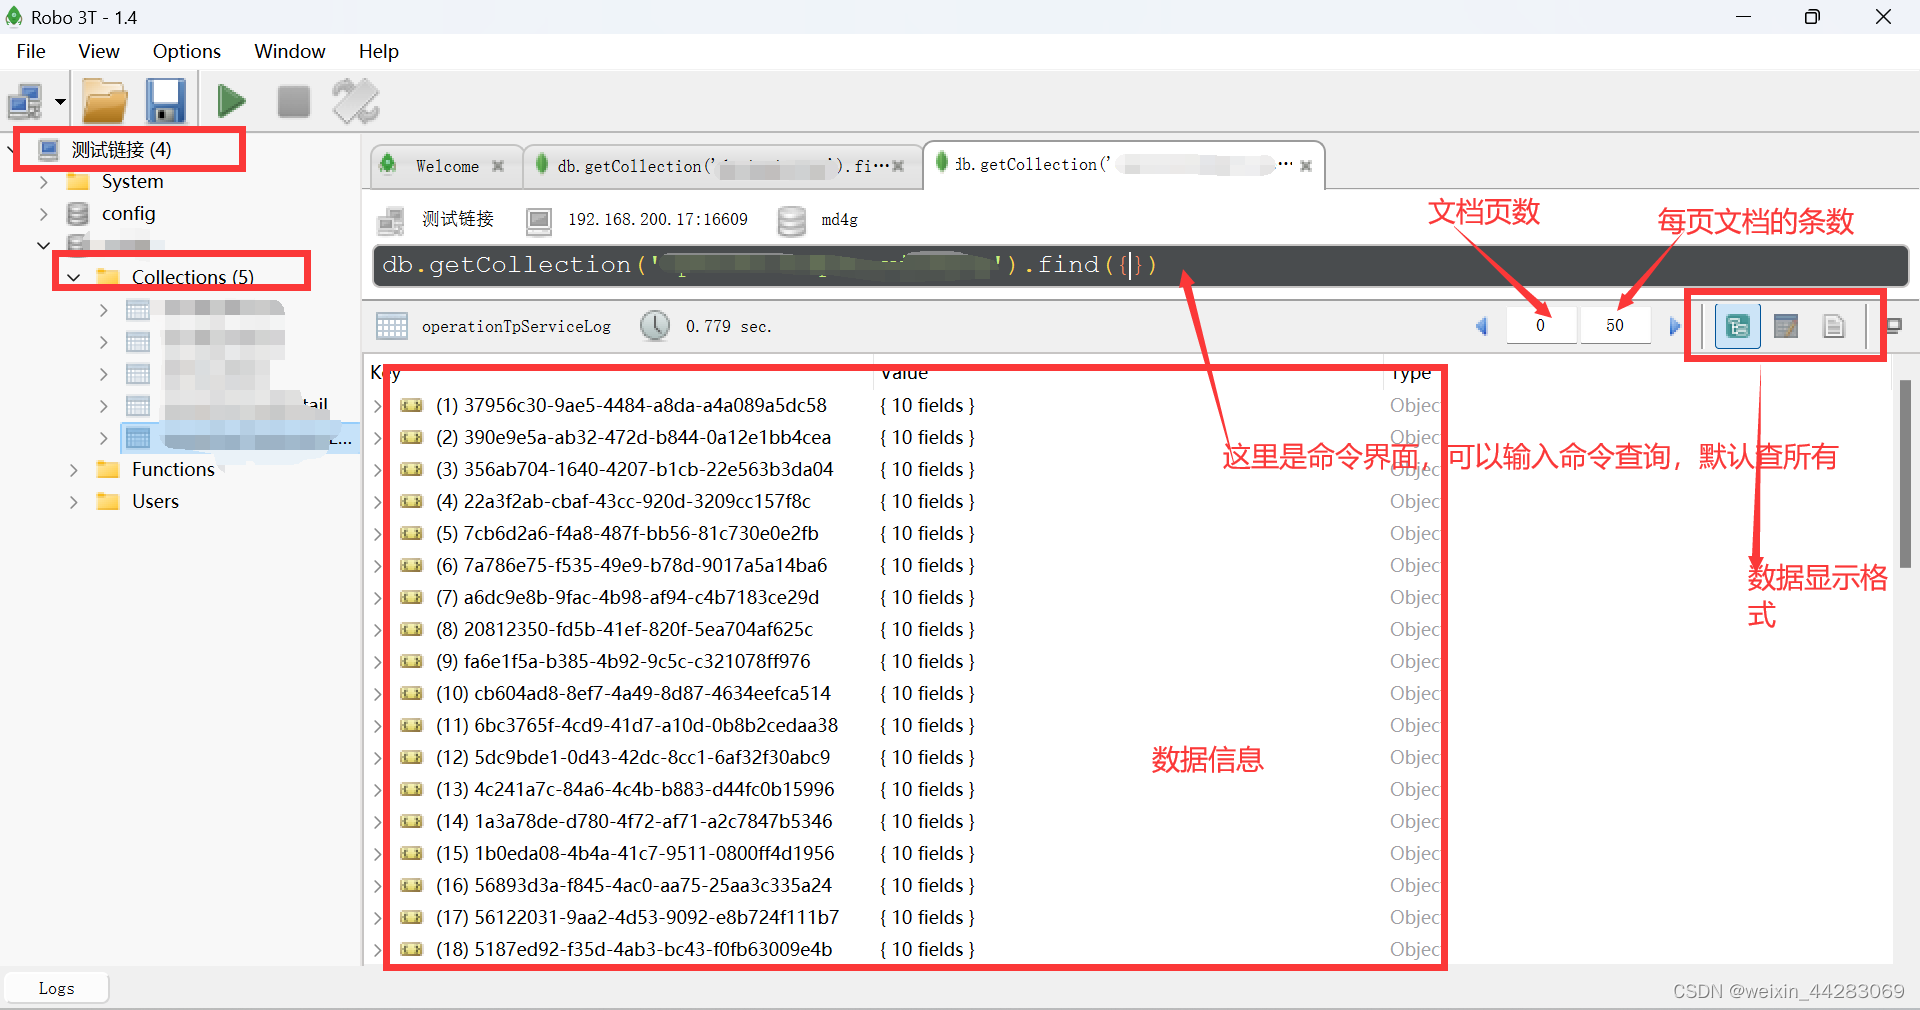
Task: Open the connection dropdown arrow in toolbar
Action: point(60,102)
